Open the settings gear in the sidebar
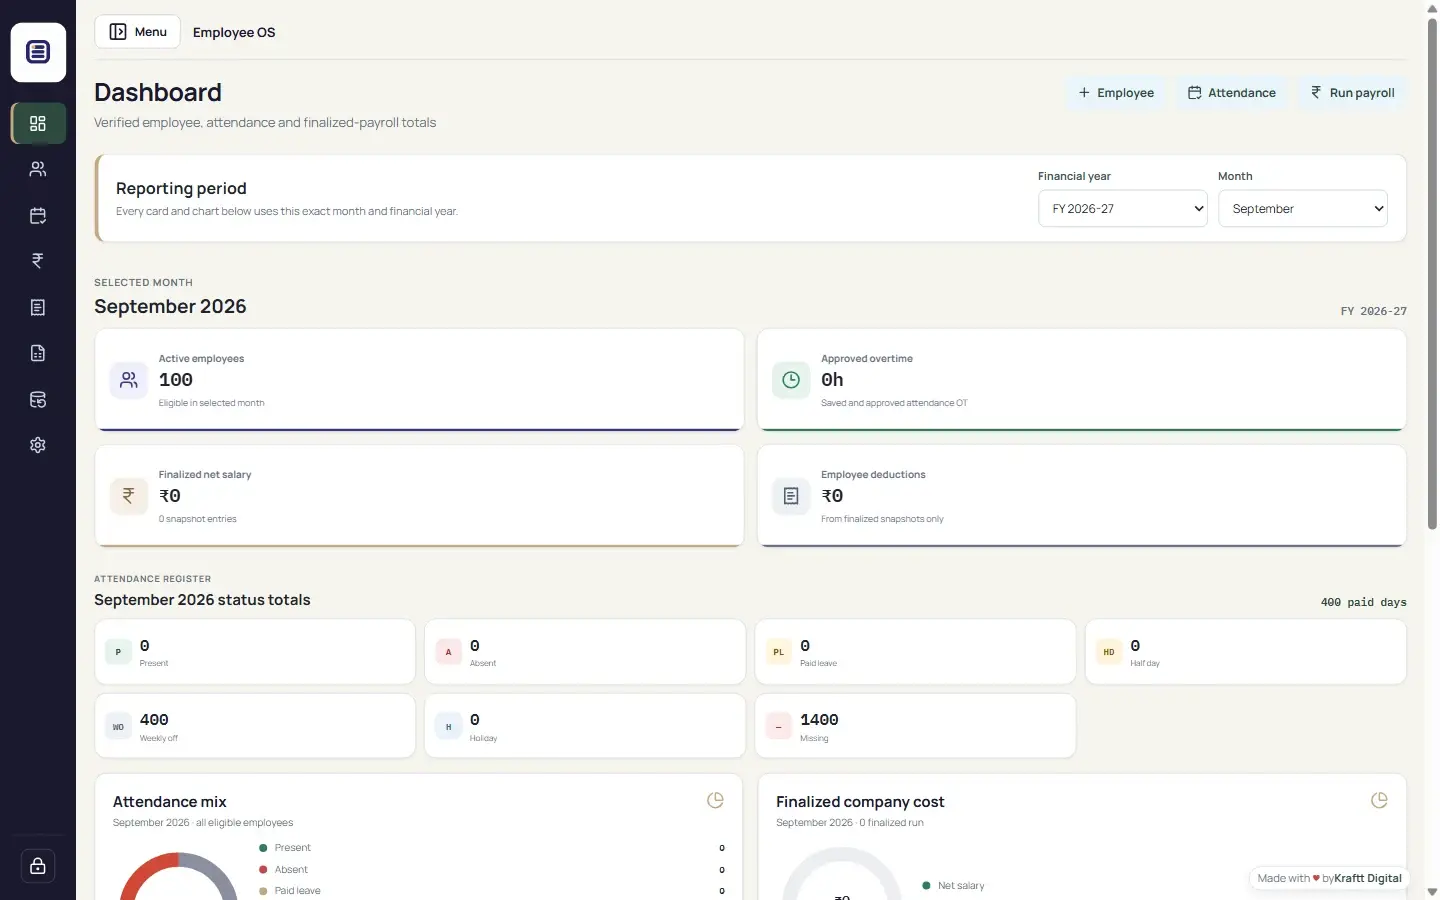 [38, 445]
